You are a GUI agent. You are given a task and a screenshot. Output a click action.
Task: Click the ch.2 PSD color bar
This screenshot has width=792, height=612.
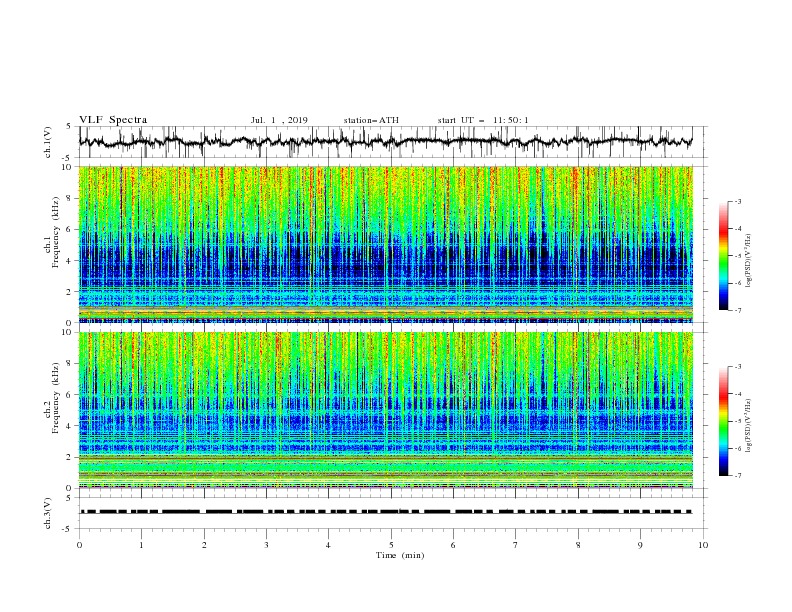(x=723, y=421)
